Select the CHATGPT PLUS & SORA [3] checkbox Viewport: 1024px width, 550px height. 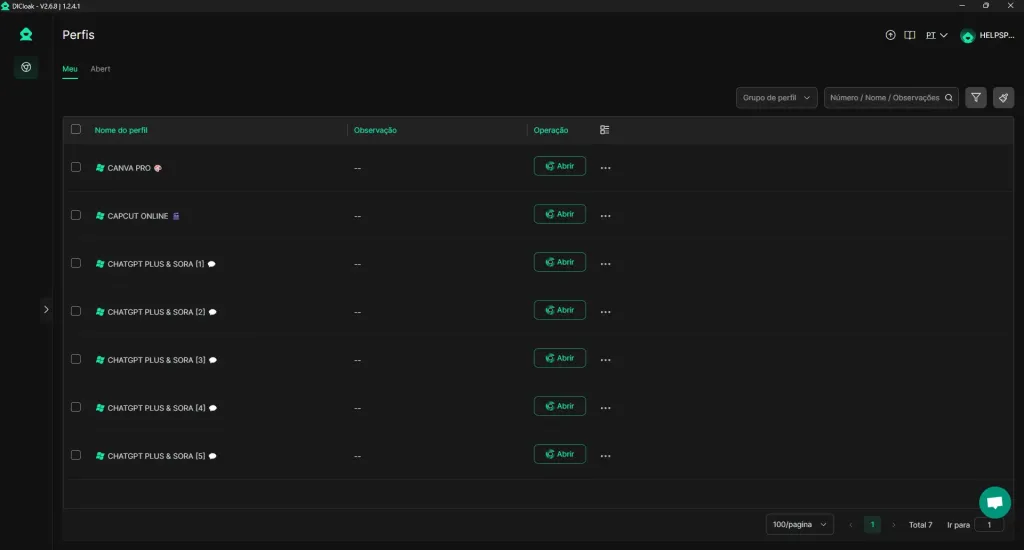coord(76,359)
